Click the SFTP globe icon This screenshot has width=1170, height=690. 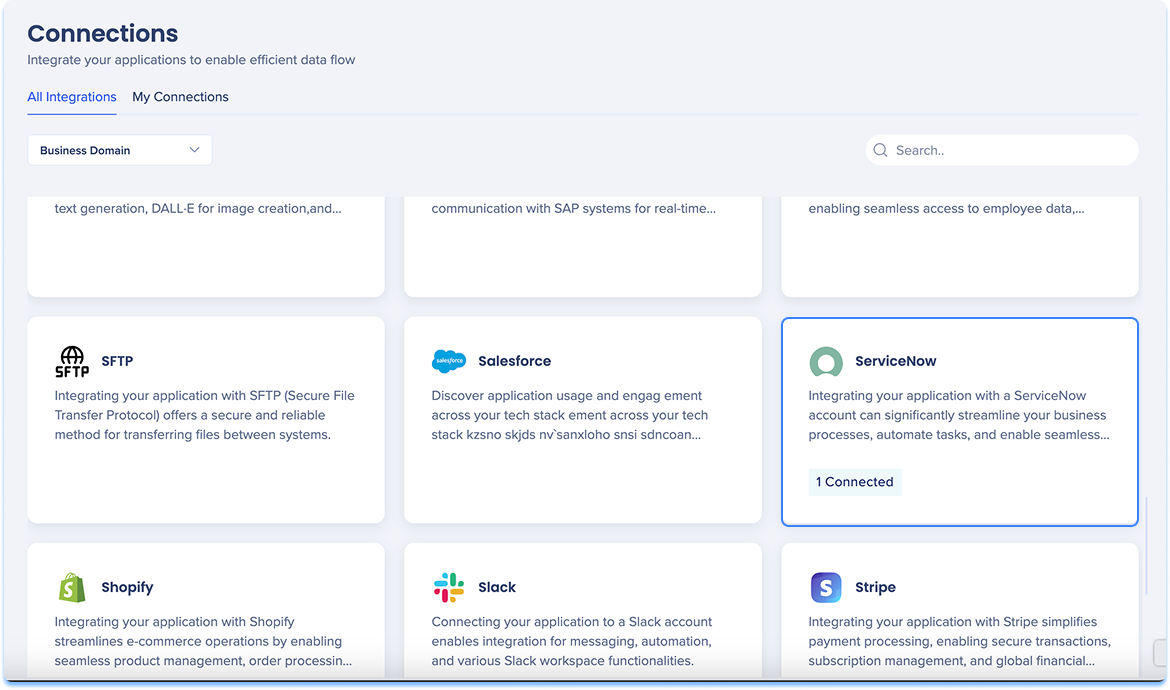pyautogui.click(x=72, y=362)
